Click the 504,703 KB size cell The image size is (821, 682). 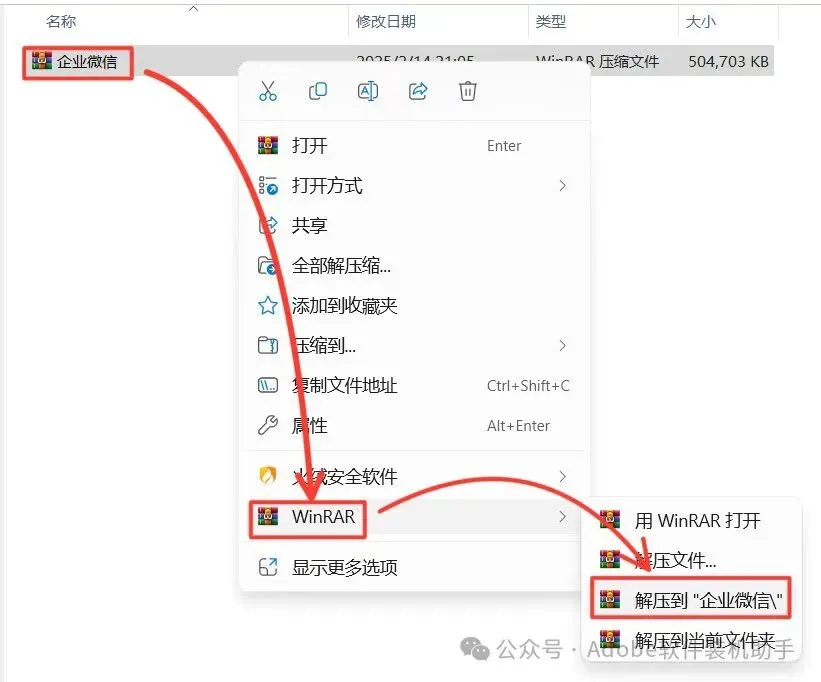728,62
